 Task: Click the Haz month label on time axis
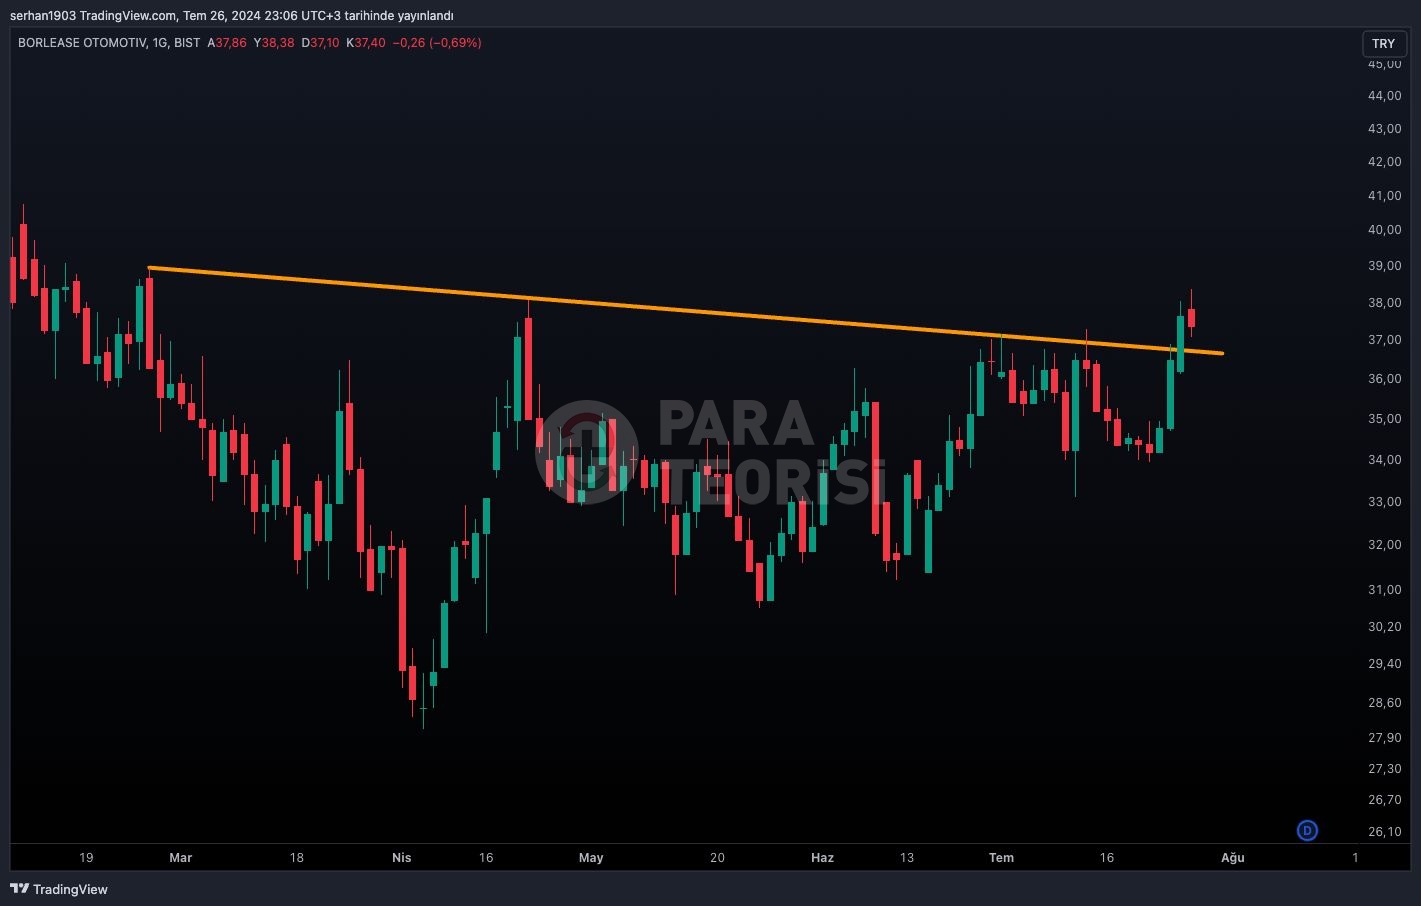(x=822, y=858)
